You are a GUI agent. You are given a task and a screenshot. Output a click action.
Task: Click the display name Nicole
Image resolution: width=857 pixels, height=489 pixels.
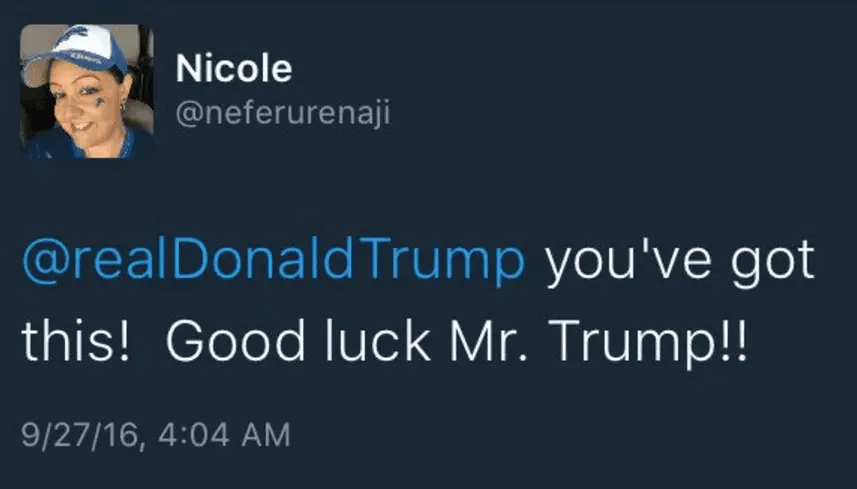(x=233, y=69)
